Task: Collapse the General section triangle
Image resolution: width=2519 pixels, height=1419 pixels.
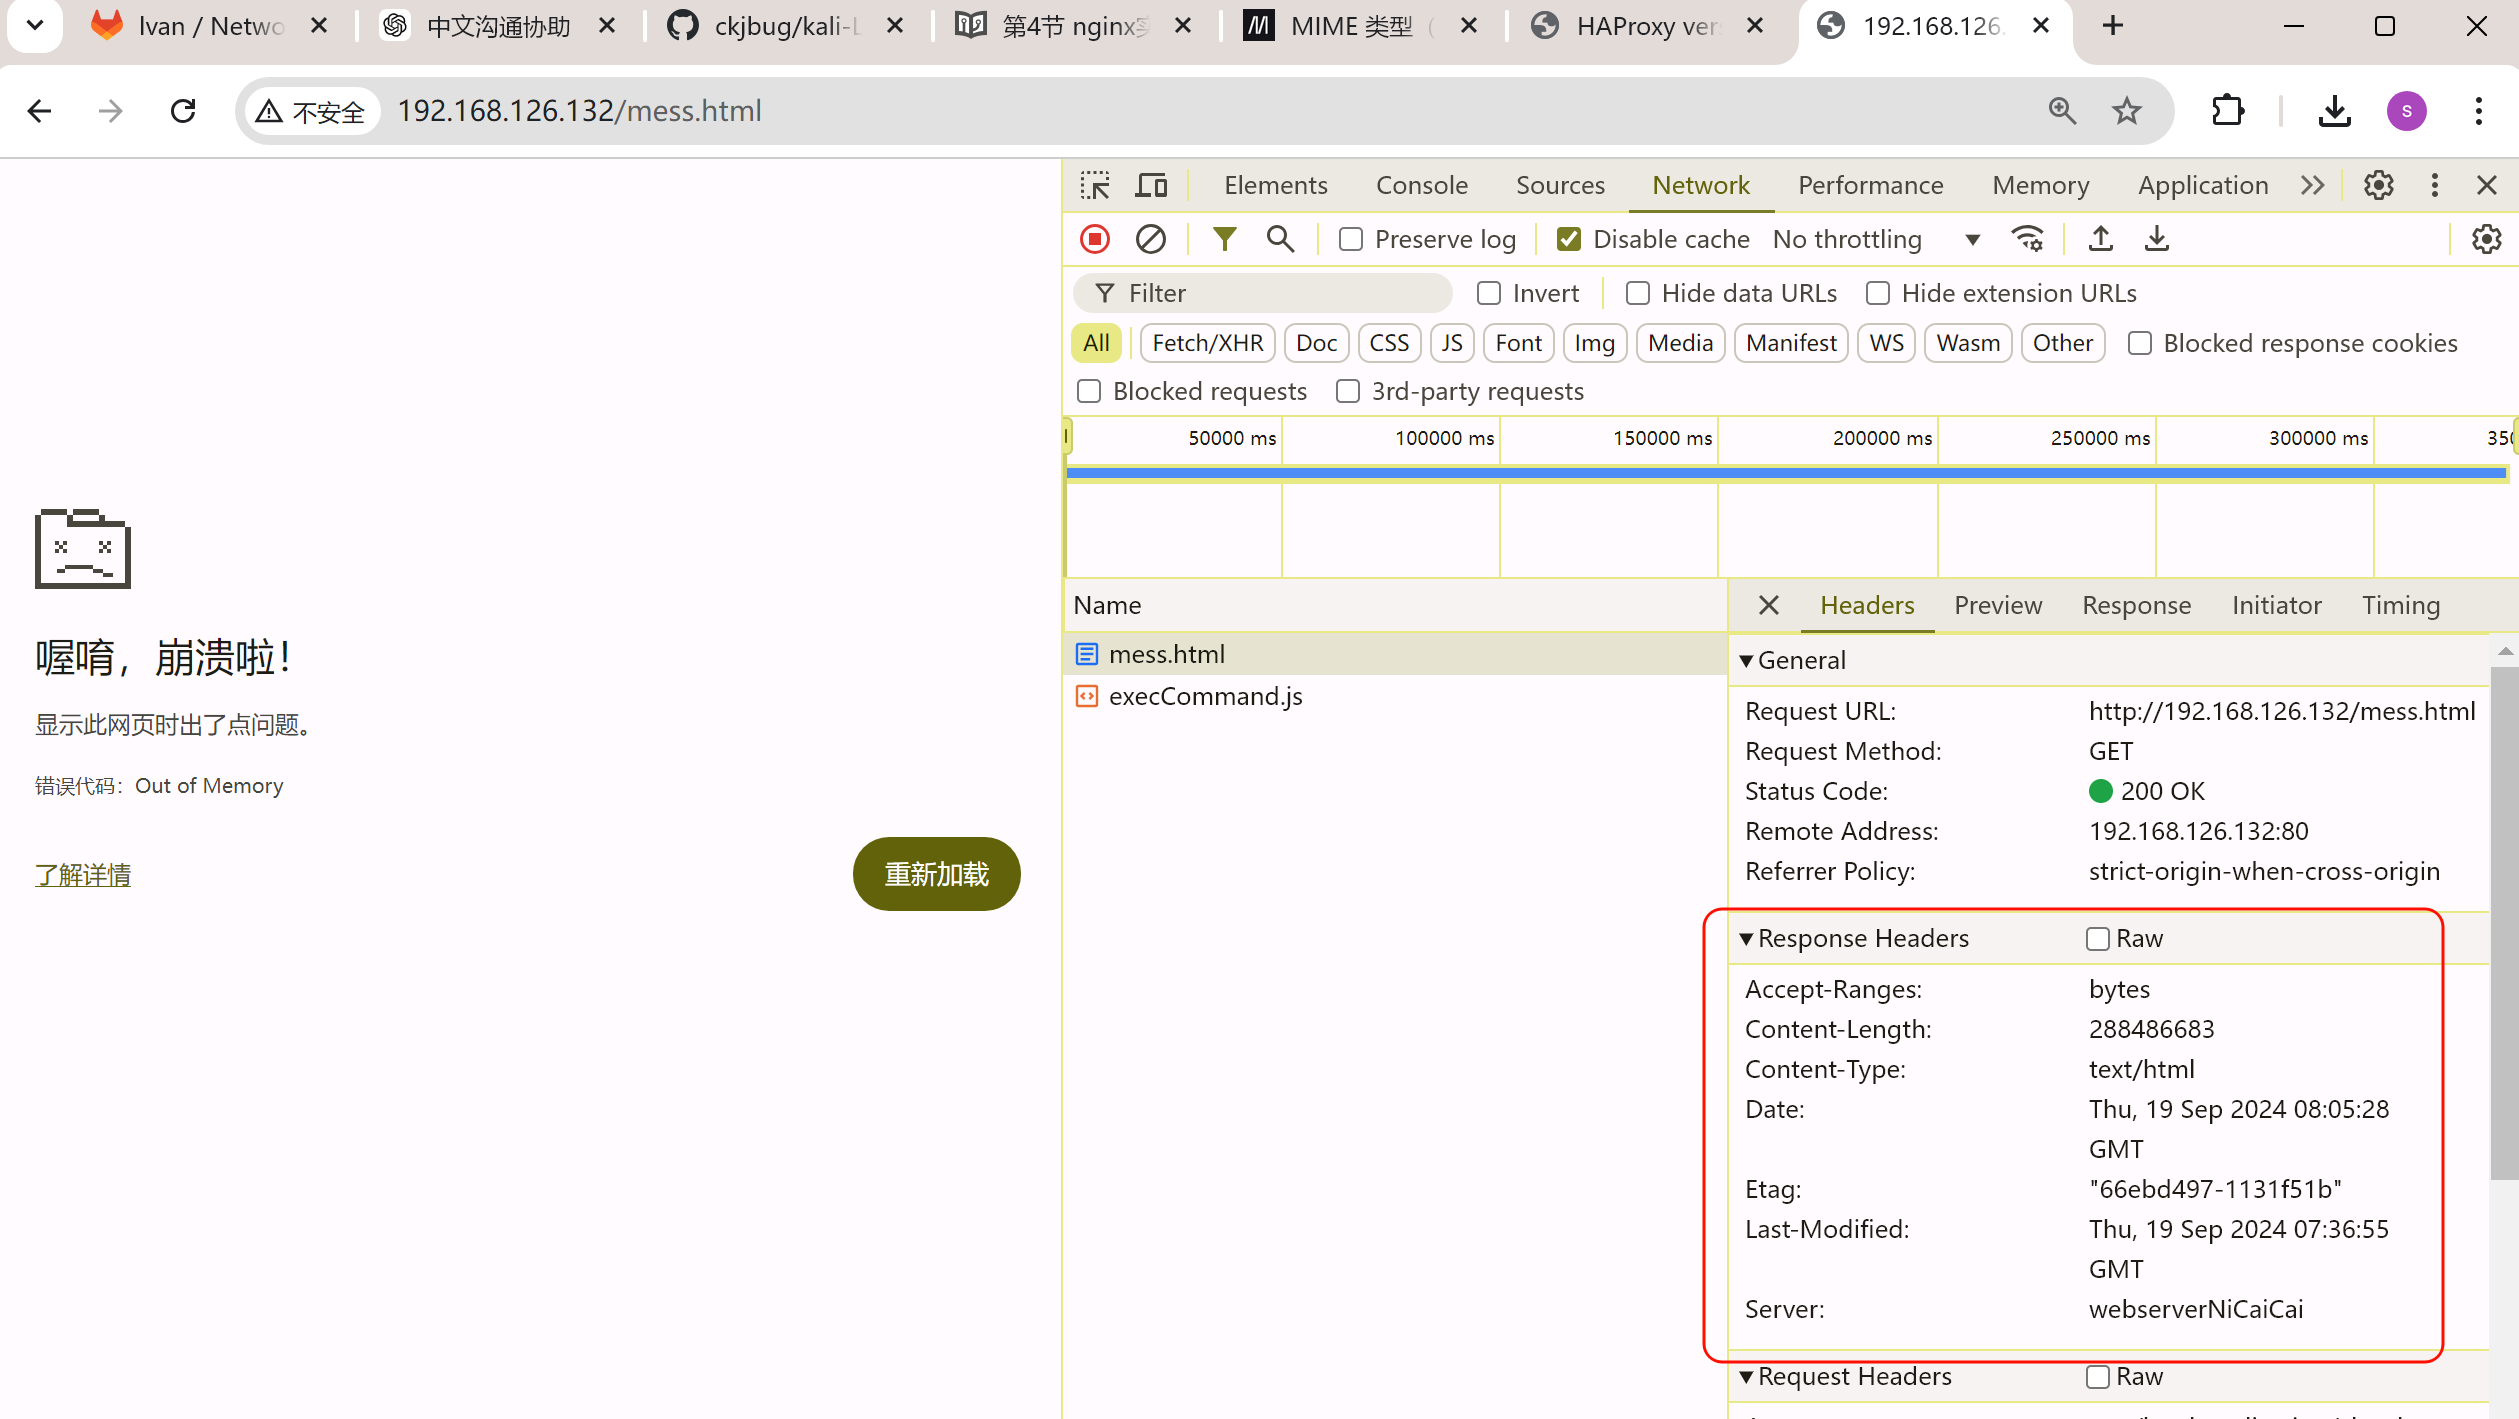Action: (1746, 661)
